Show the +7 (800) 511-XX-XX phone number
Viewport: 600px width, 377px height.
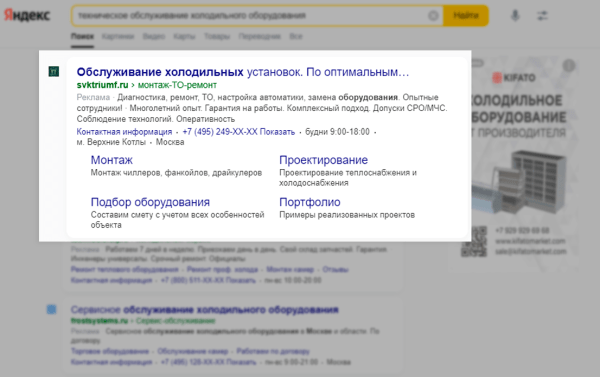208,280
